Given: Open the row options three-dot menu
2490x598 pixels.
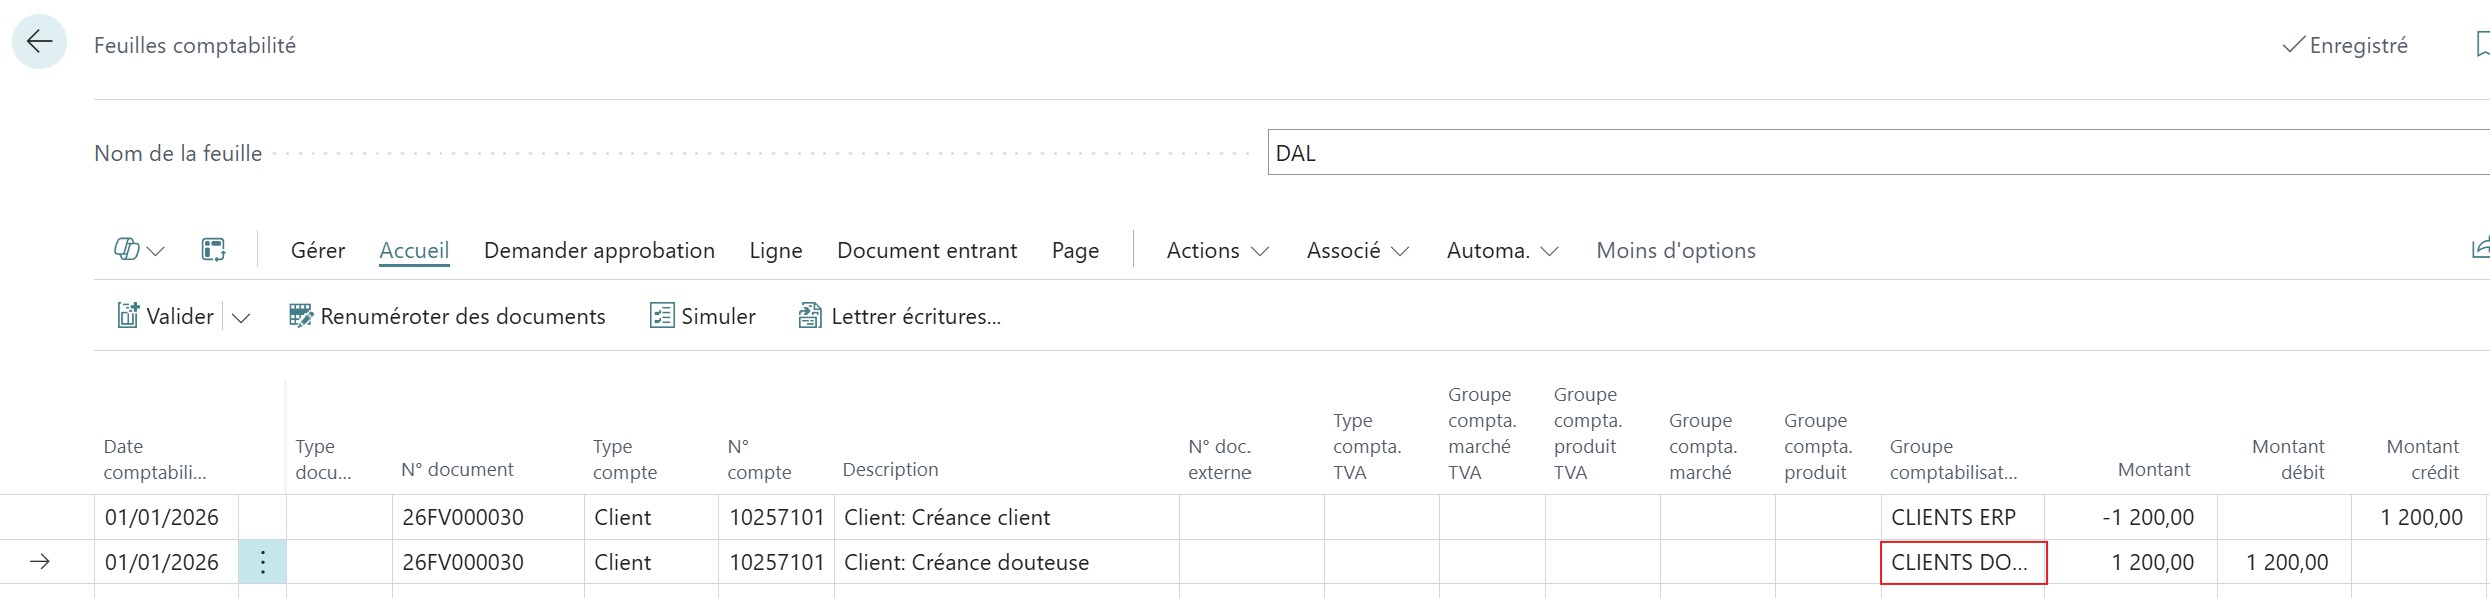Looking at the screenshot, I should click(262, 562).
